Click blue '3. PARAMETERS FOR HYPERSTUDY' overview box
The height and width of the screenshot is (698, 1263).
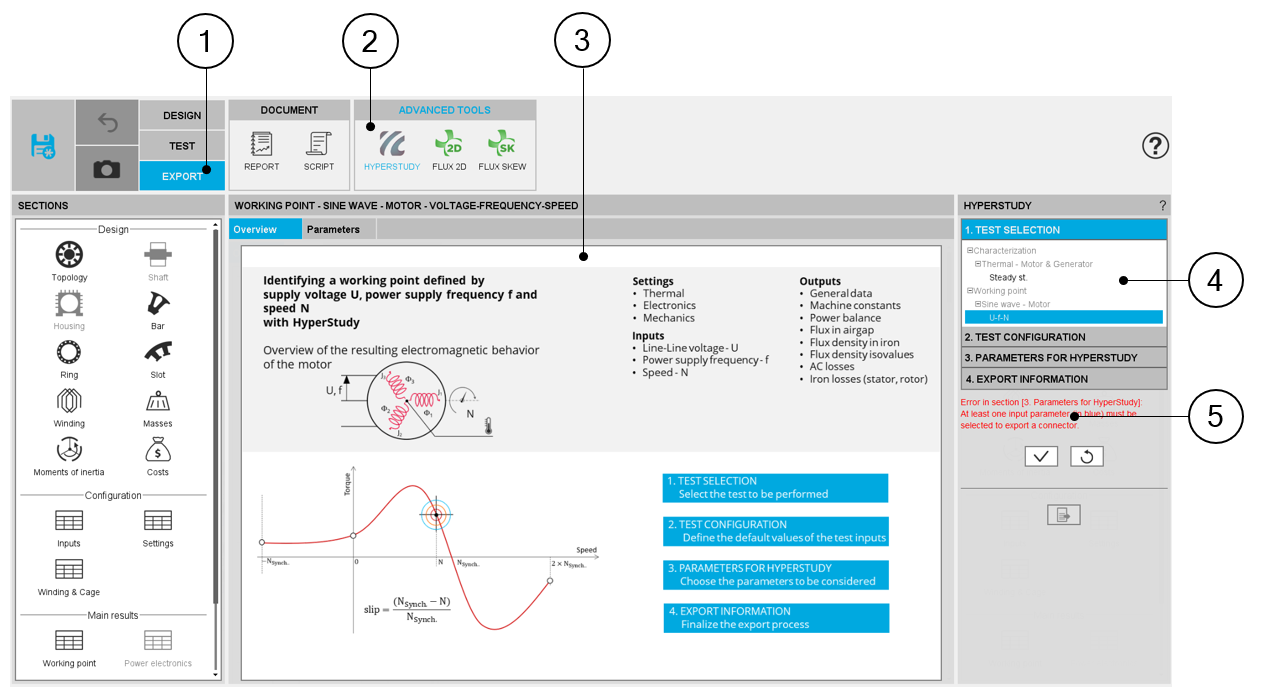pos(776,574)
